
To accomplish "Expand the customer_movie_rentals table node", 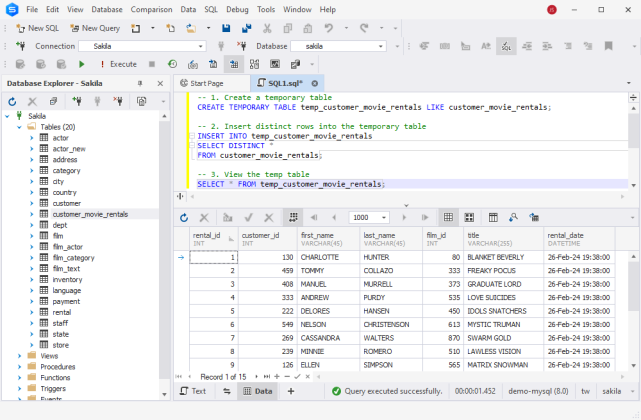I will (x=31, y=214).
